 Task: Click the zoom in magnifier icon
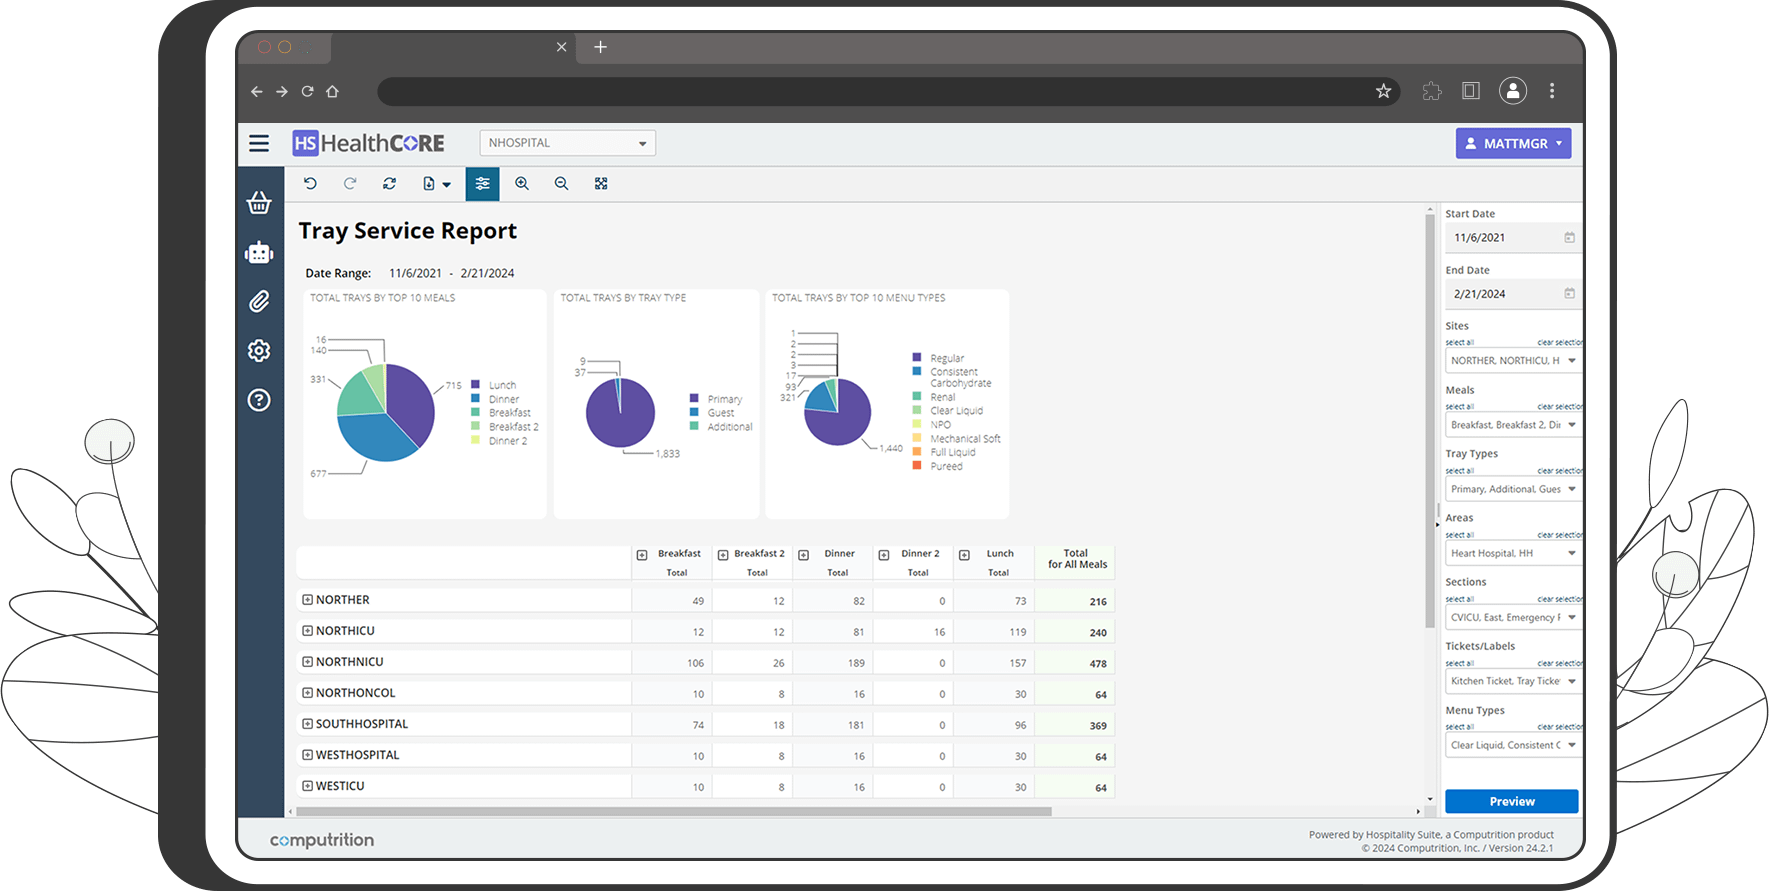522,184
